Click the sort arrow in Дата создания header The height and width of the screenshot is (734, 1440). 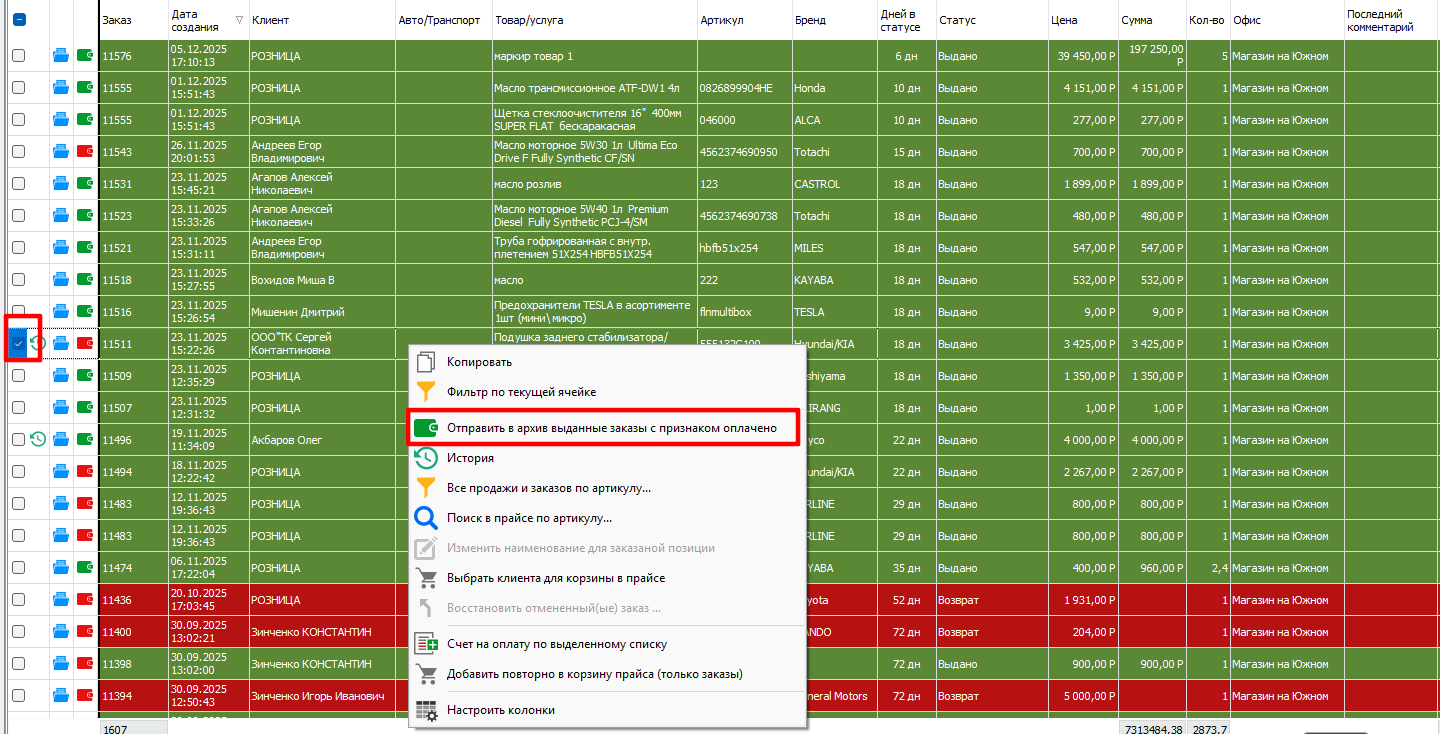238,20
